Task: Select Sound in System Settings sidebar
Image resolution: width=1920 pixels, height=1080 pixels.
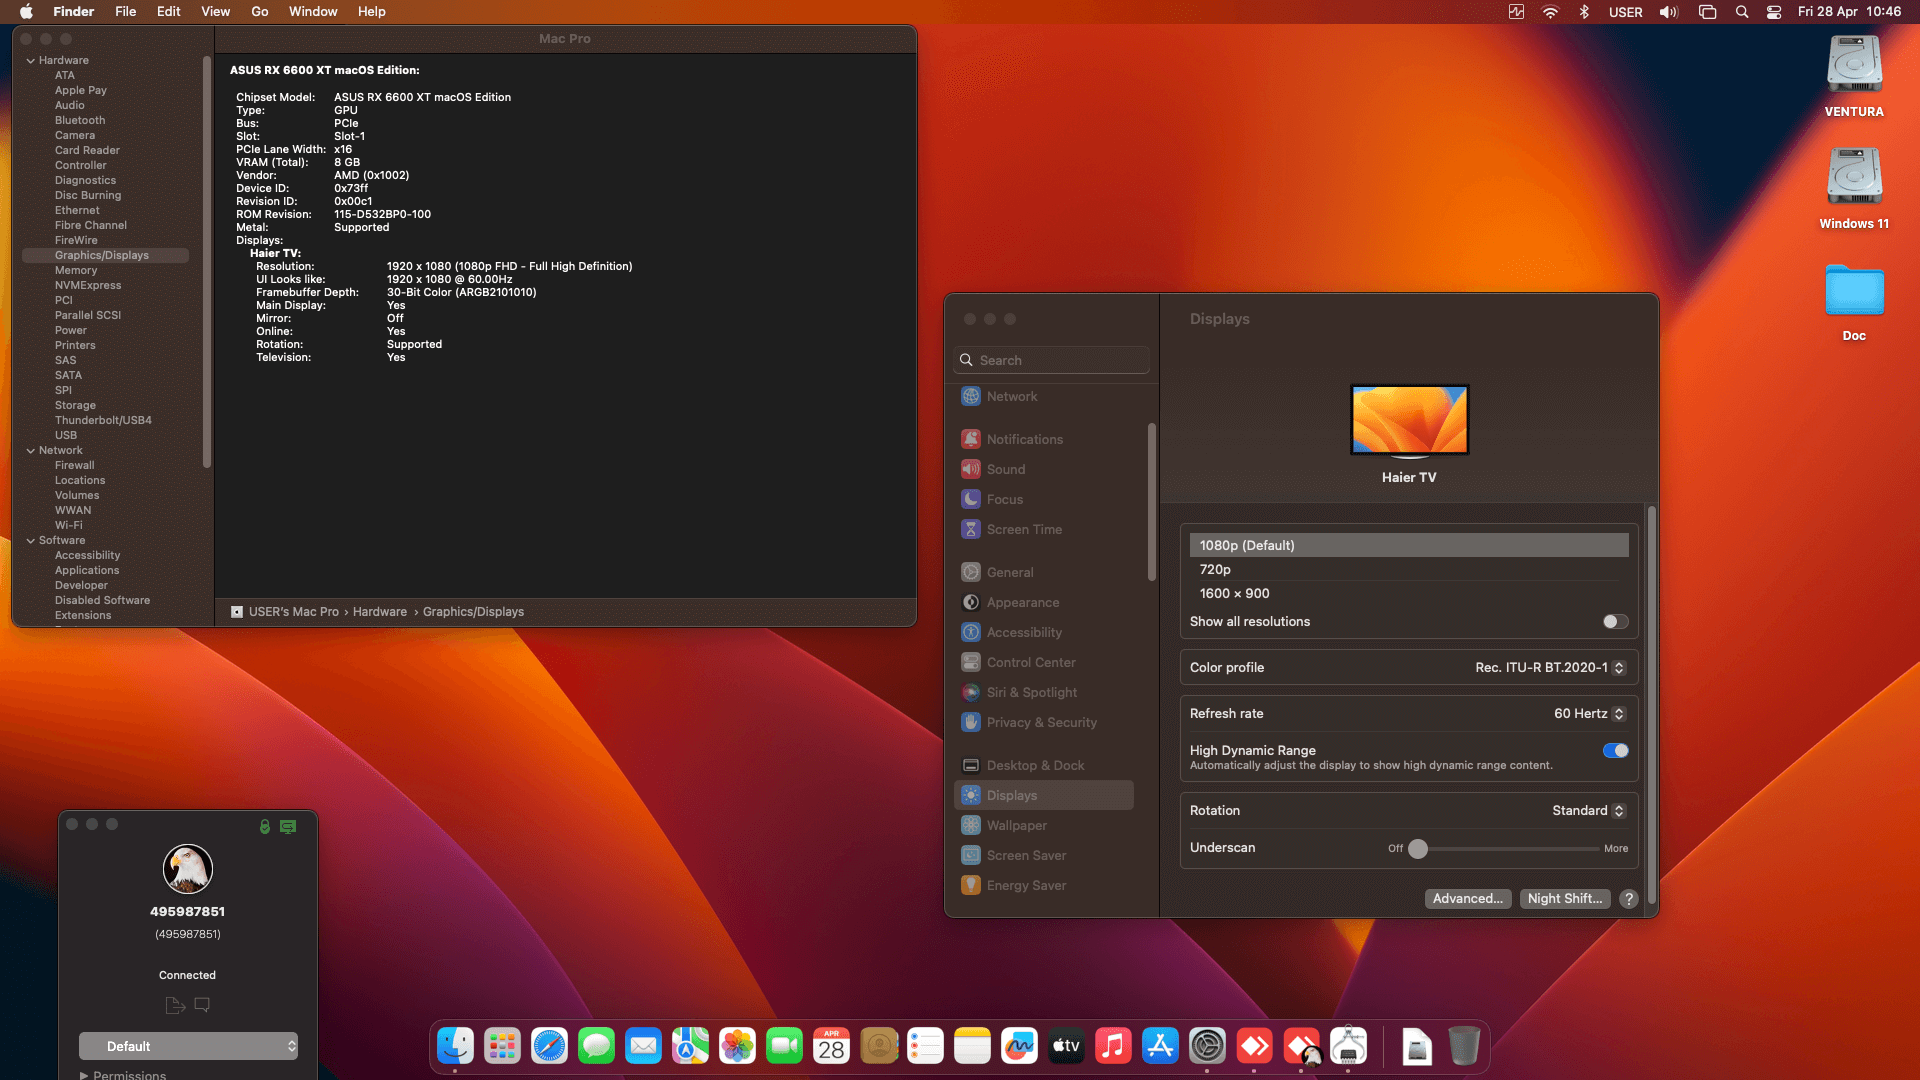Action: (x=1043, y=469)
